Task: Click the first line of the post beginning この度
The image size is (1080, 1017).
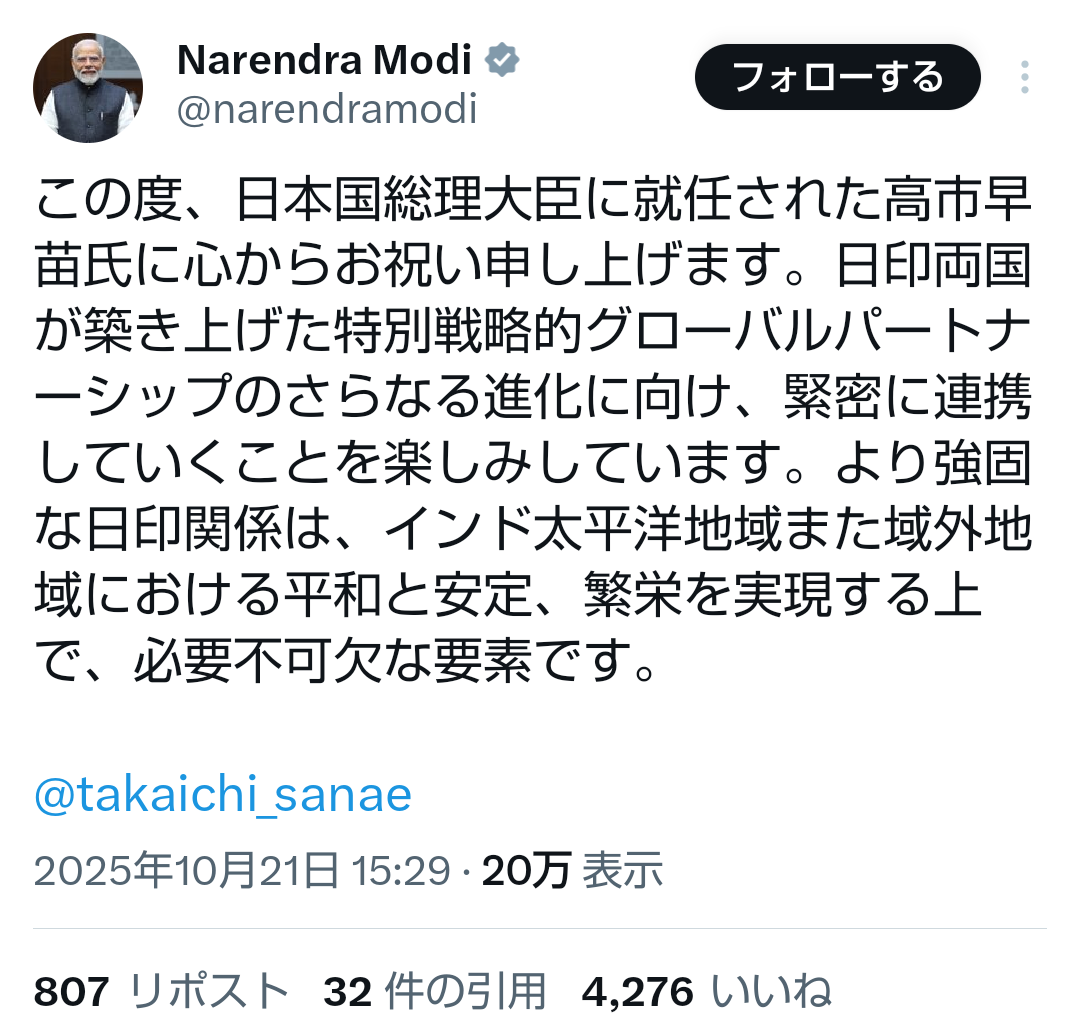Action: (533, 204)
